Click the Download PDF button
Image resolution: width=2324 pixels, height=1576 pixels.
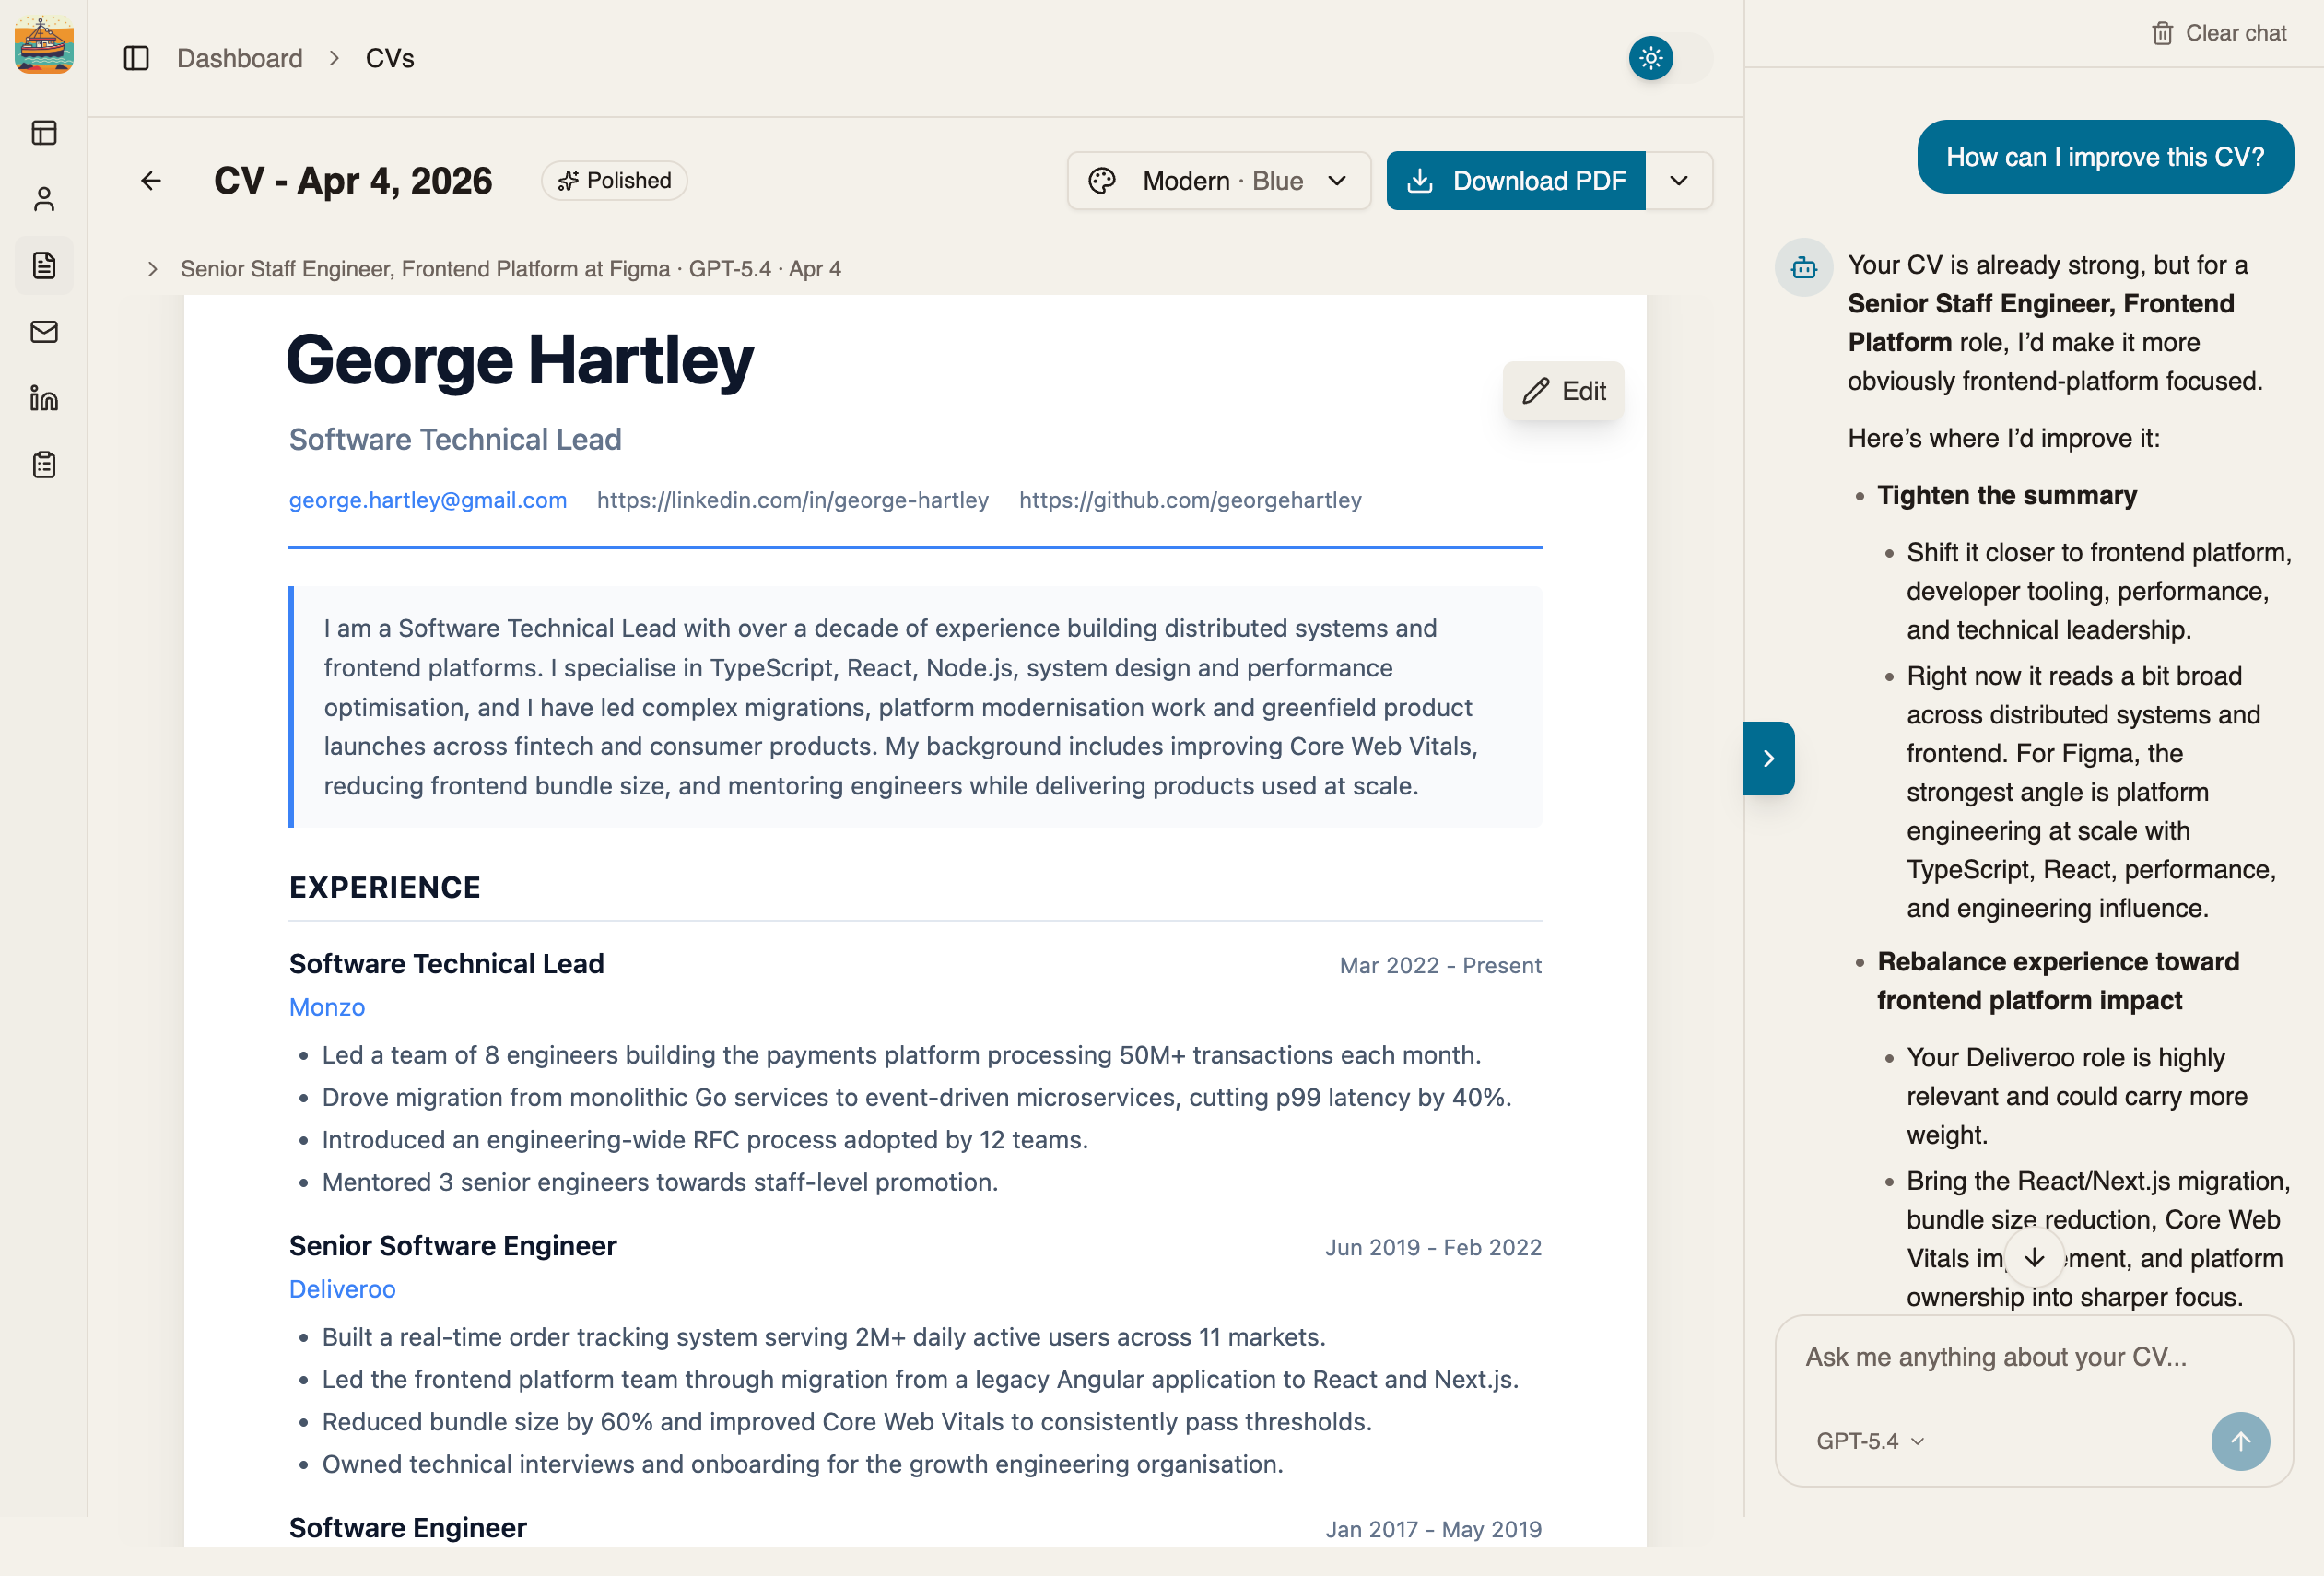pyautogui.click(x=1515, y=180)
